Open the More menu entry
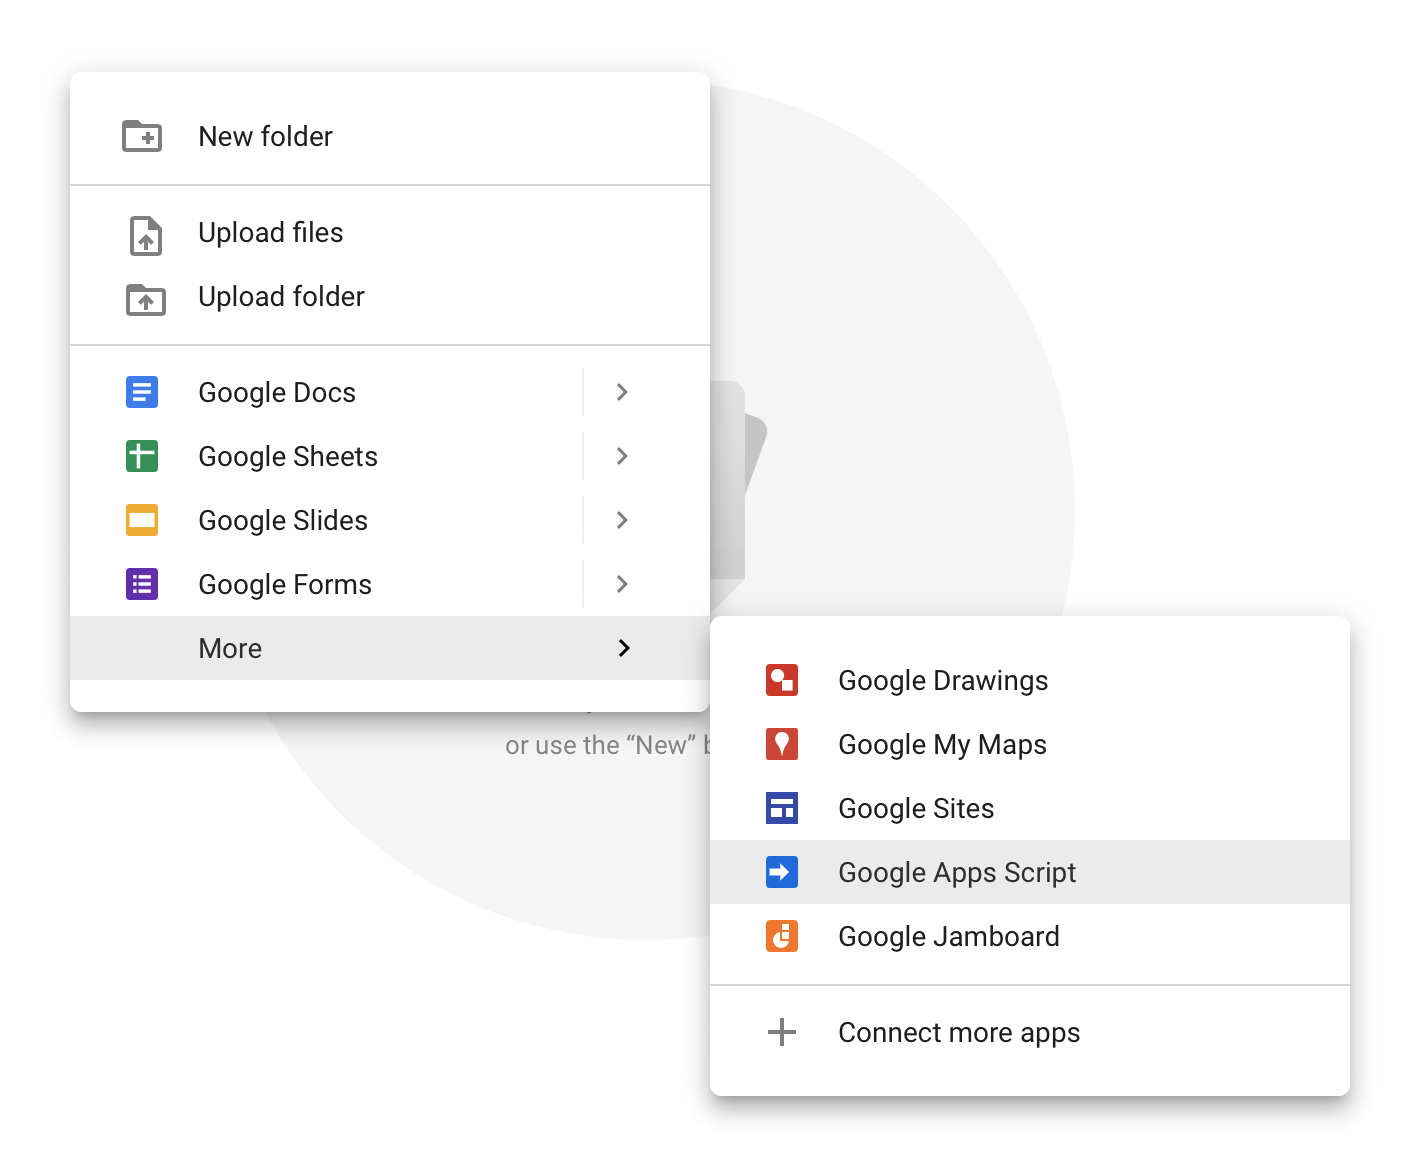 (390, 648)
